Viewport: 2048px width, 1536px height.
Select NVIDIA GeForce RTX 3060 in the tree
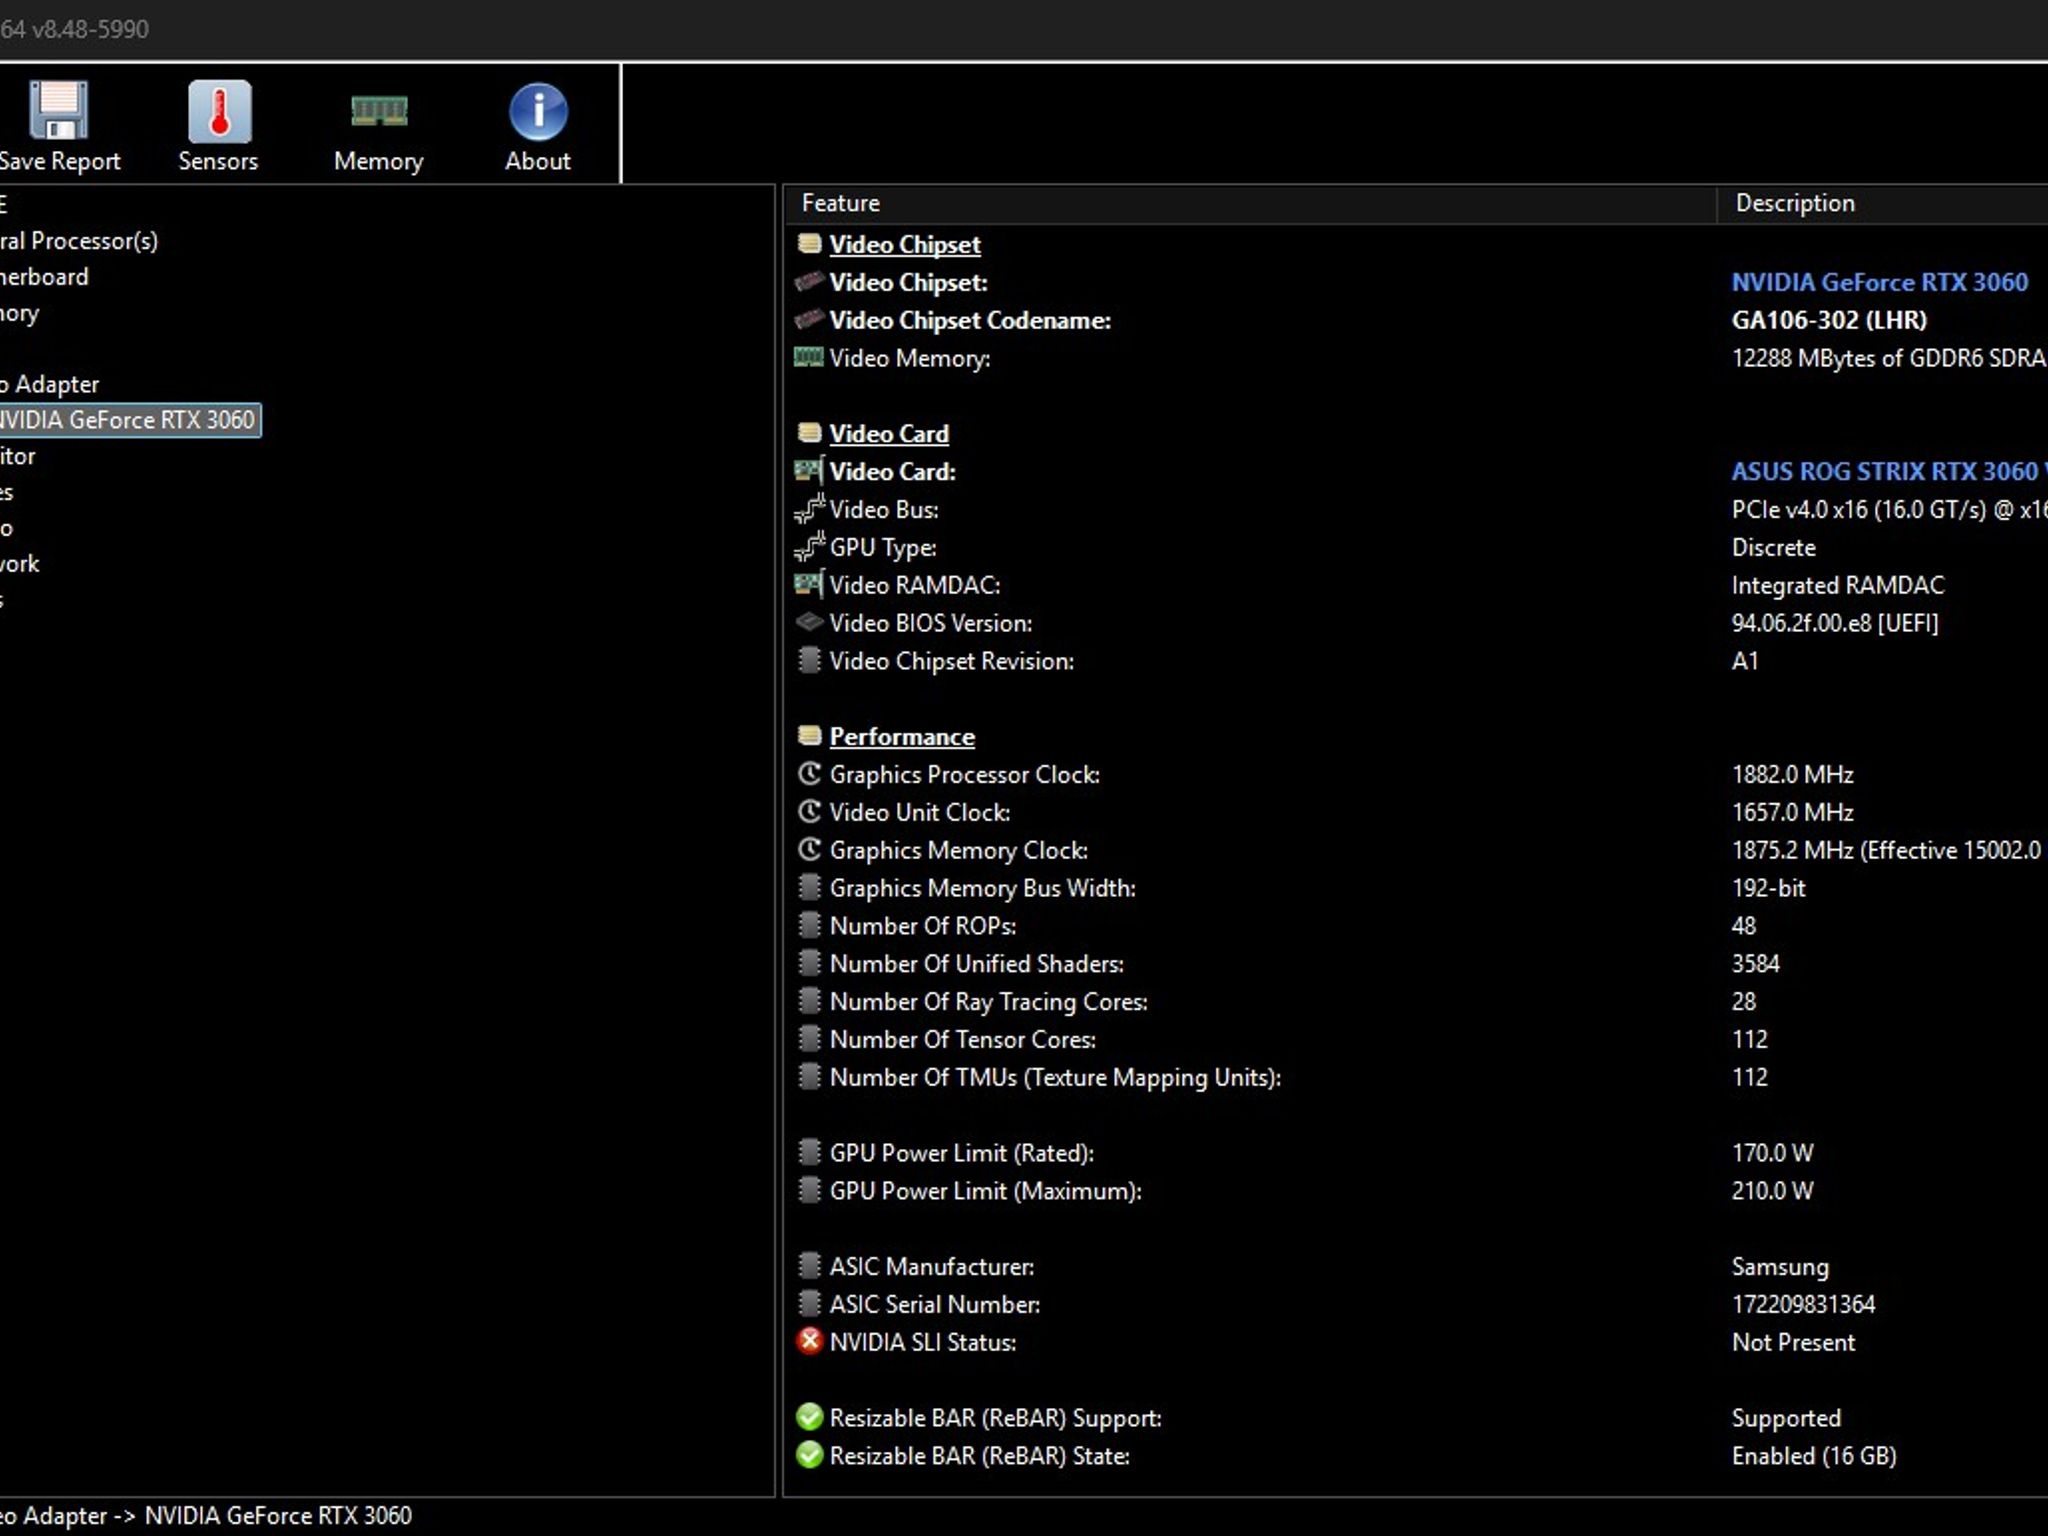[x=128, y=420]
